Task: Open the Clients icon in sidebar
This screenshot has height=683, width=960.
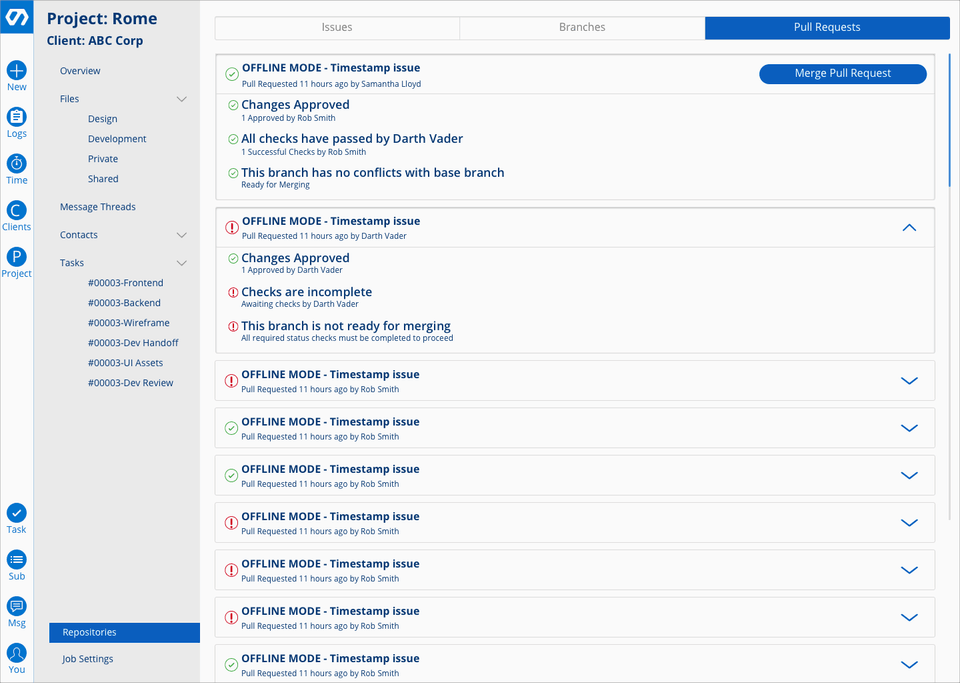Action: tap(17, 211)
